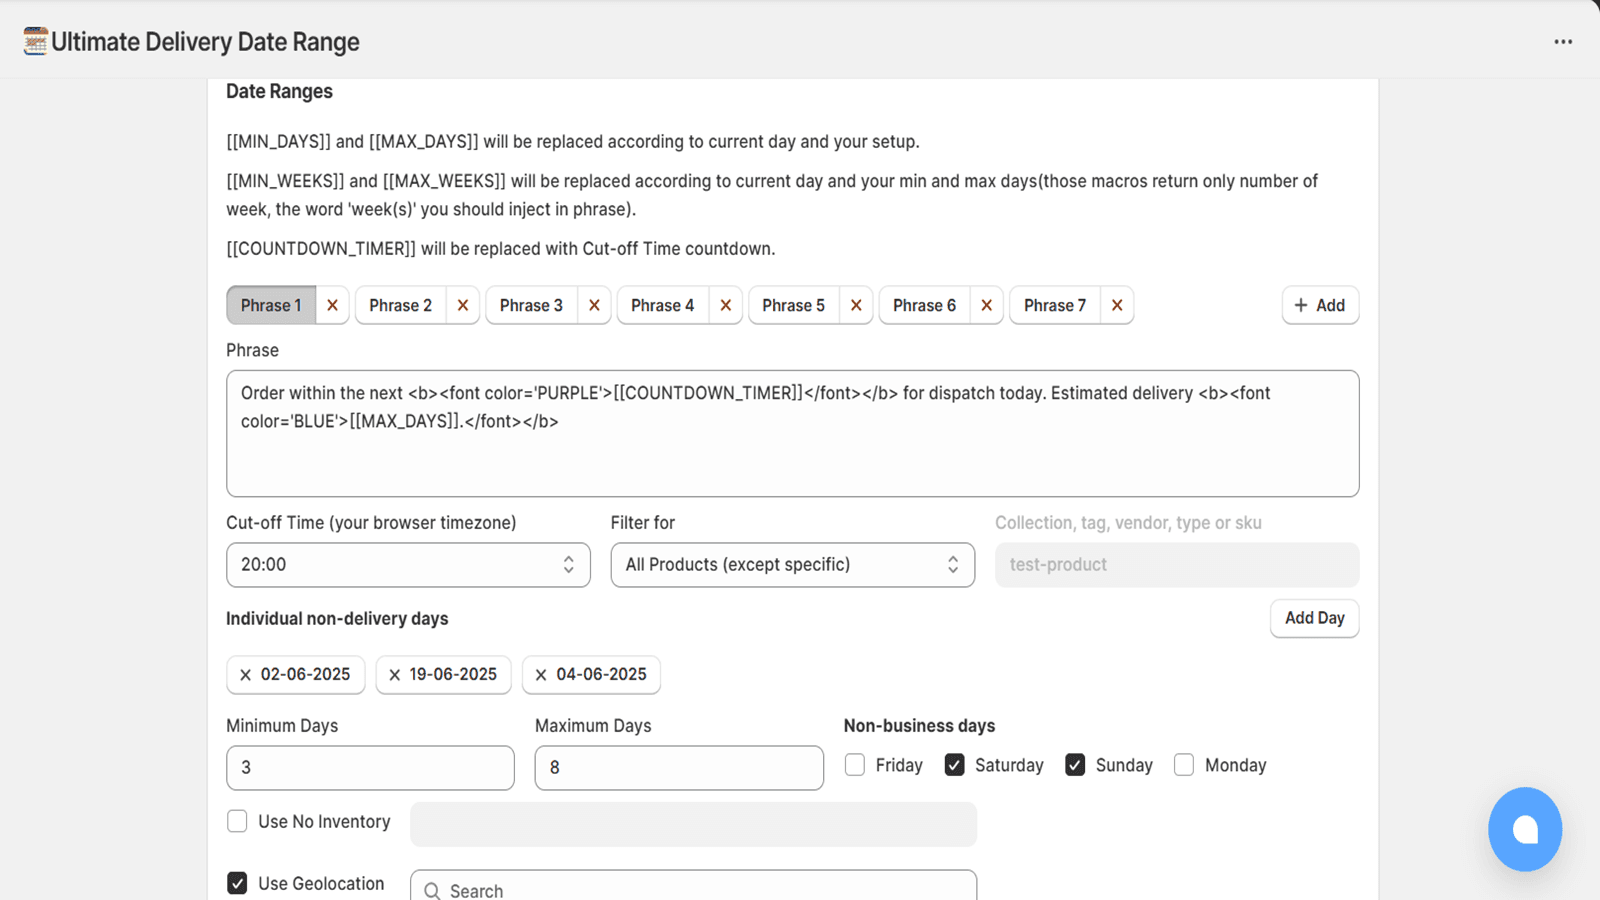The width and height of the screenshot is (1600, 900).
Task: Click the disabled Use No Inventory text field
Action: pyautogui.click(x=693, y=824)
